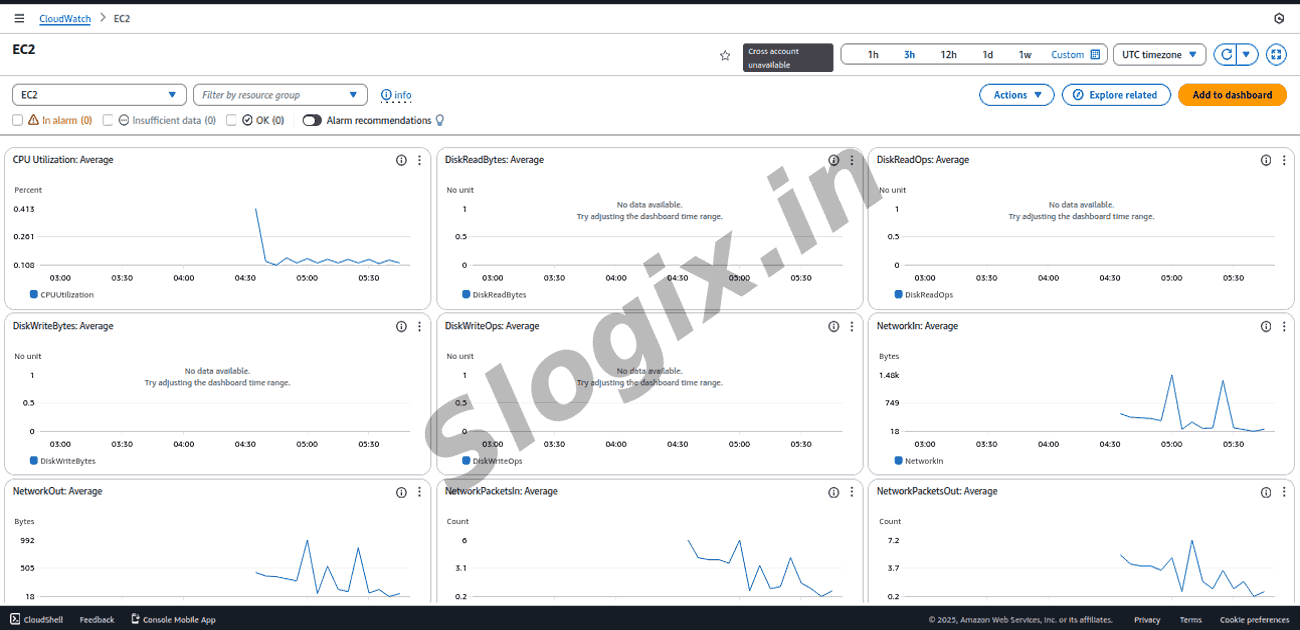Launch CloudShell from footer
Screen dimensions: 1300x630
point(36,620)
